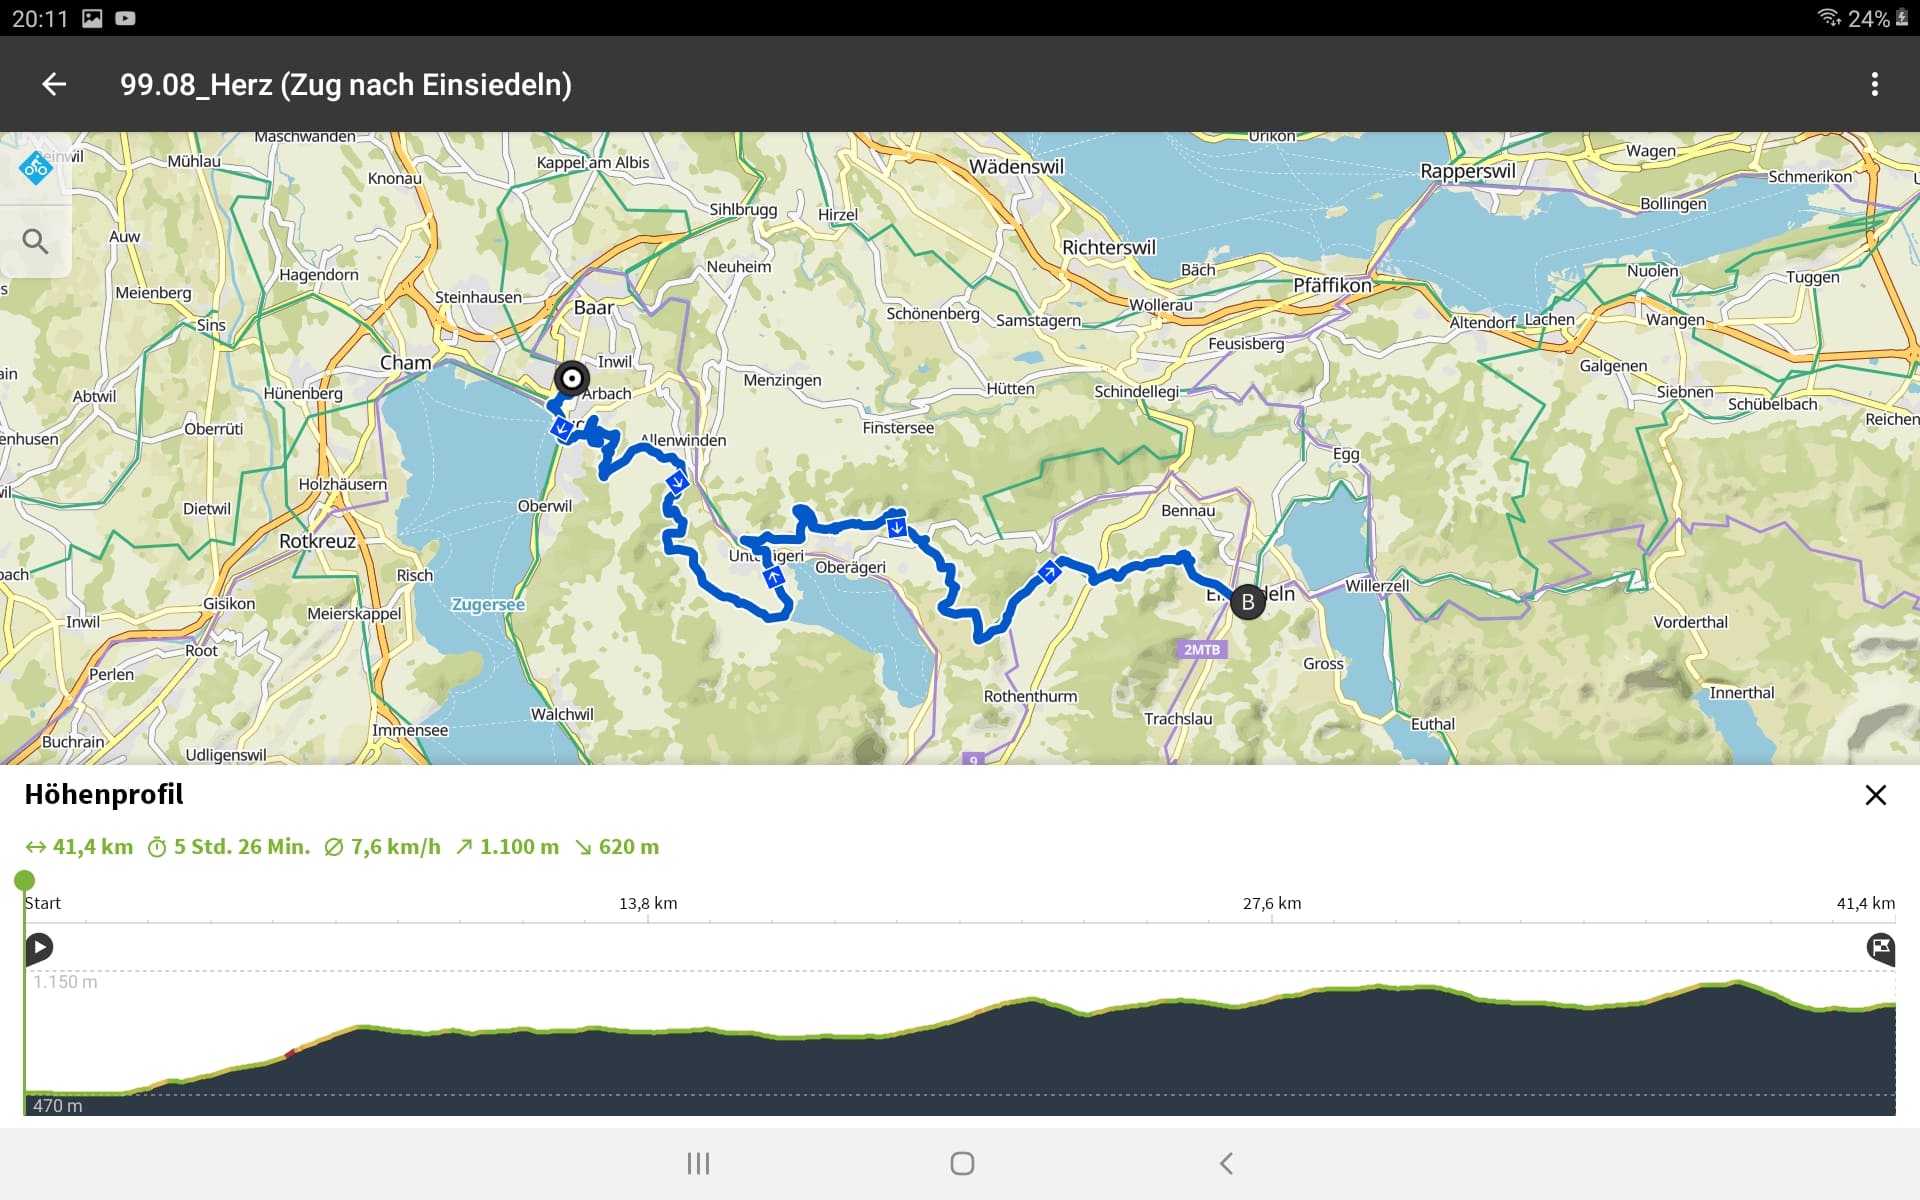Select the destination B marker

tap(1247, 602)
